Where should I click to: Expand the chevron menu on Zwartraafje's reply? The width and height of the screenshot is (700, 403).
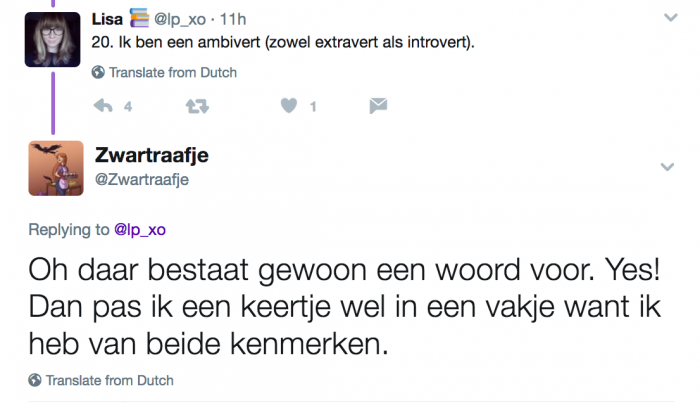667,167
